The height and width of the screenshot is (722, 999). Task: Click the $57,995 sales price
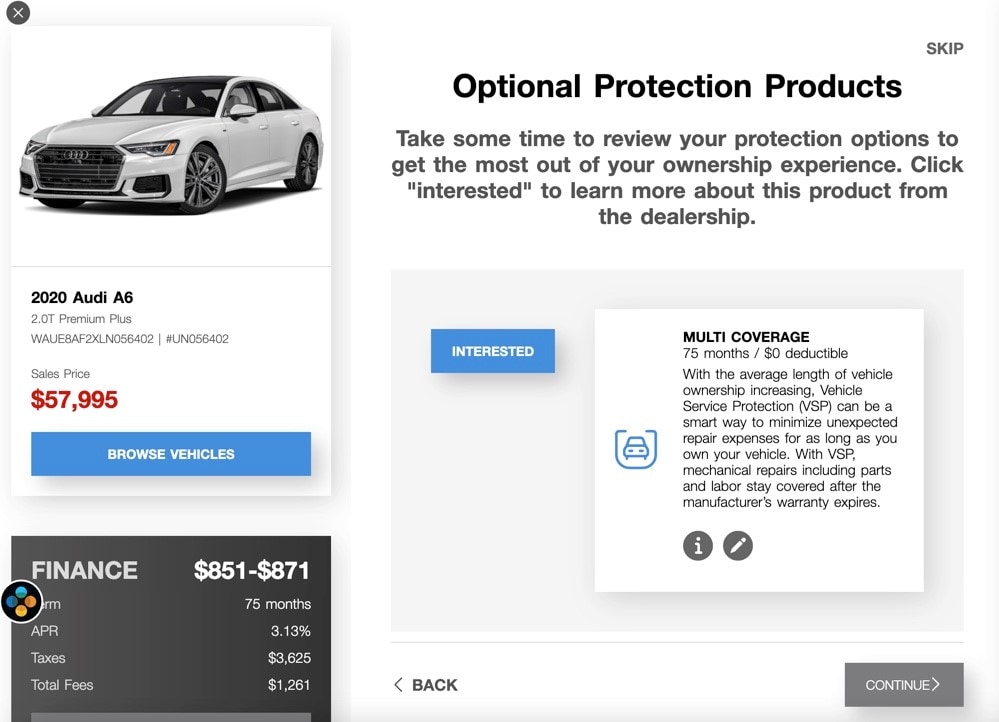coord(74,400)
